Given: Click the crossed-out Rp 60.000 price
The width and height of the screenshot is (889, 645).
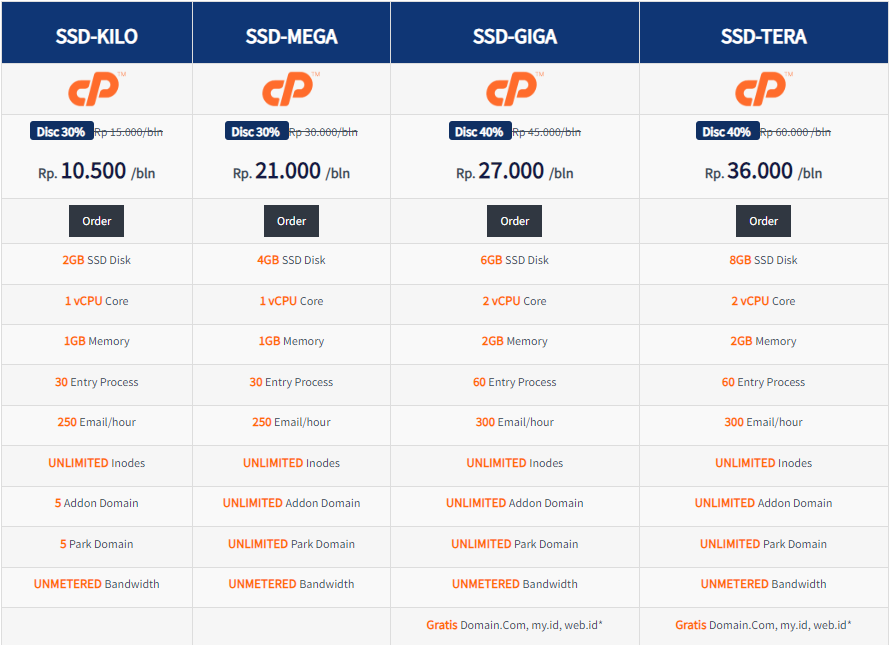Looking at the screenshot, I should tap(790, 130).
